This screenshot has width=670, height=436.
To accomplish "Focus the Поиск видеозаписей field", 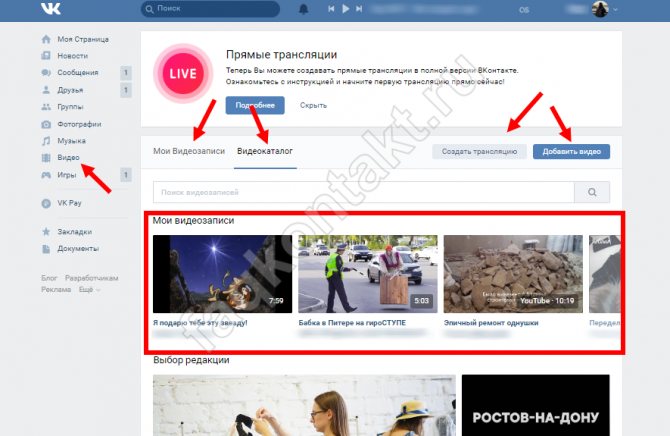I will [x=364, y=192].
